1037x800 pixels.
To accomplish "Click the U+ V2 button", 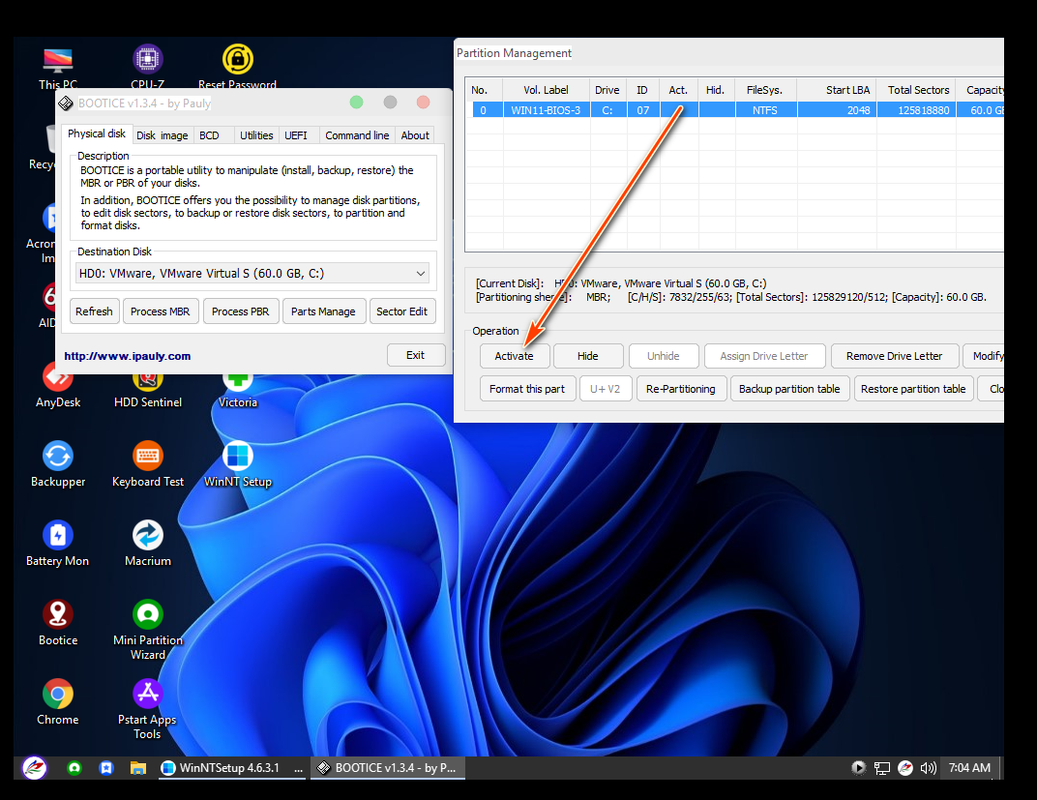I will tap(605, 389).
